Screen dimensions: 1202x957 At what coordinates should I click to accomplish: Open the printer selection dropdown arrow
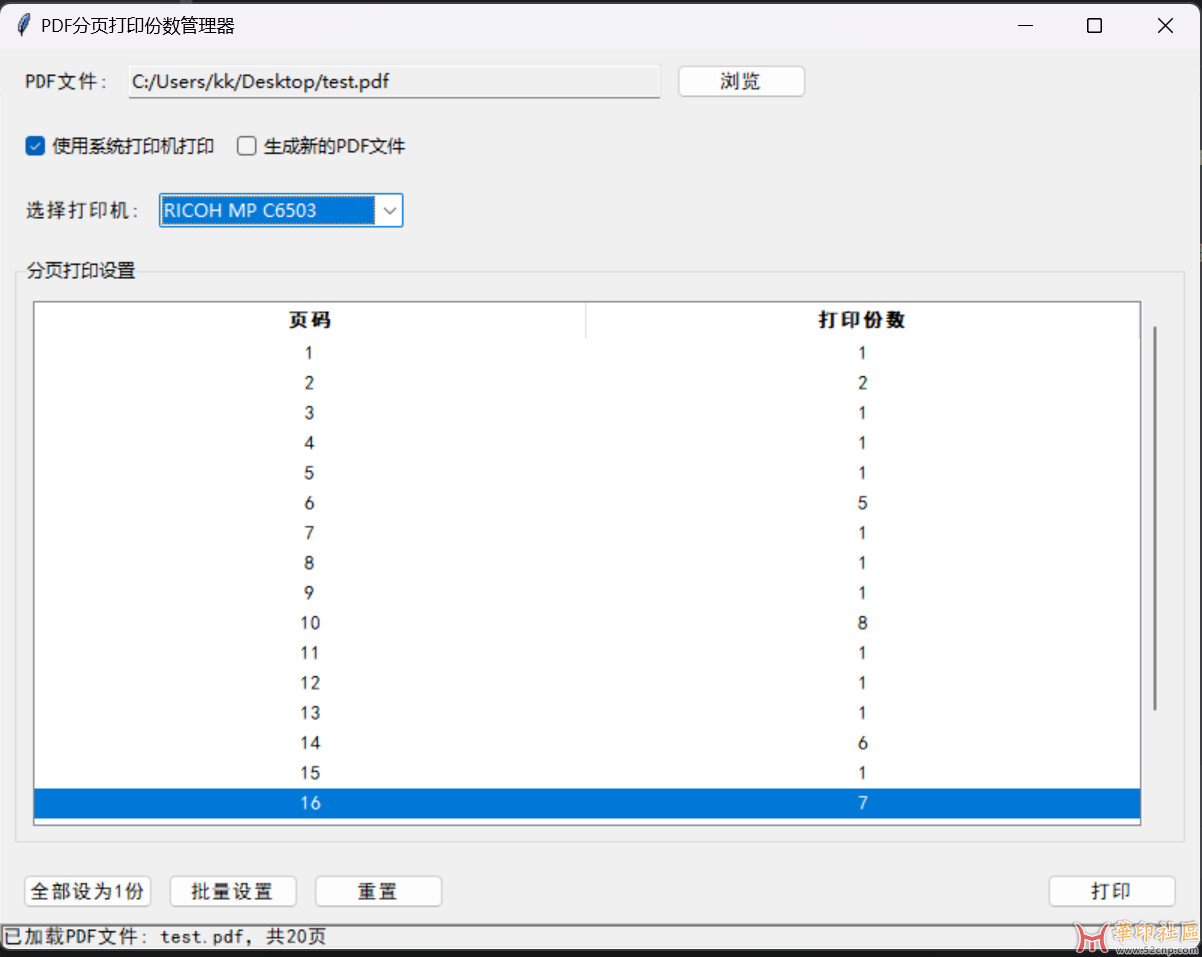click(390, 210)
